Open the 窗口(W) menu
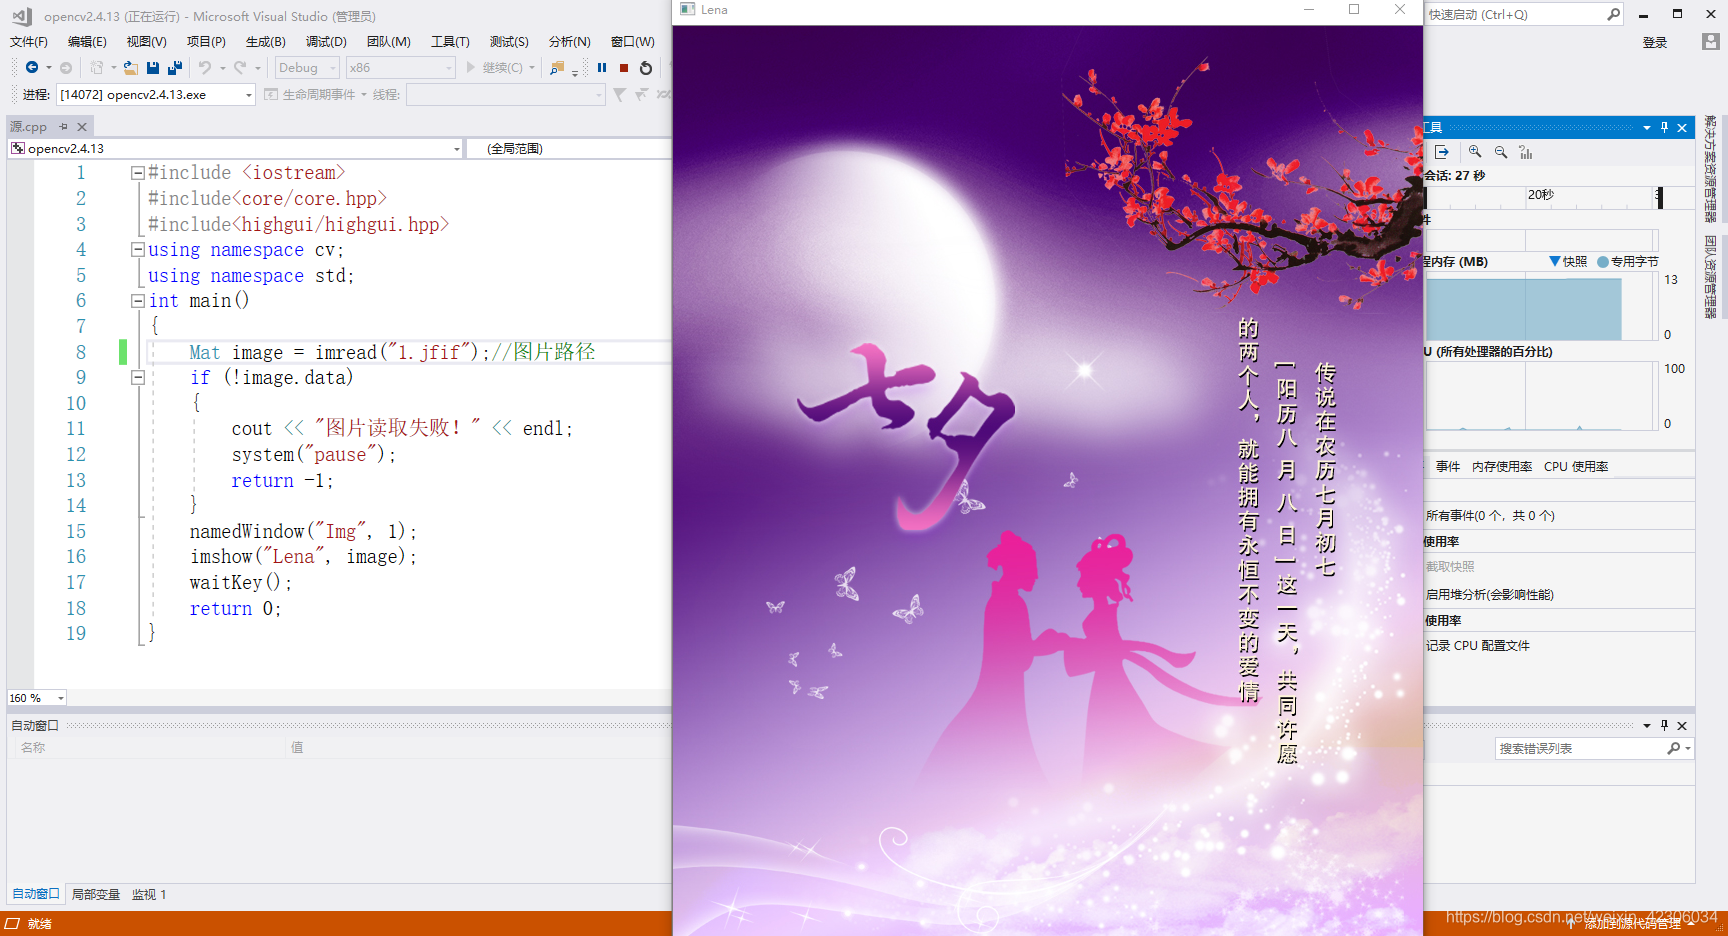 [x=632, y=41]
